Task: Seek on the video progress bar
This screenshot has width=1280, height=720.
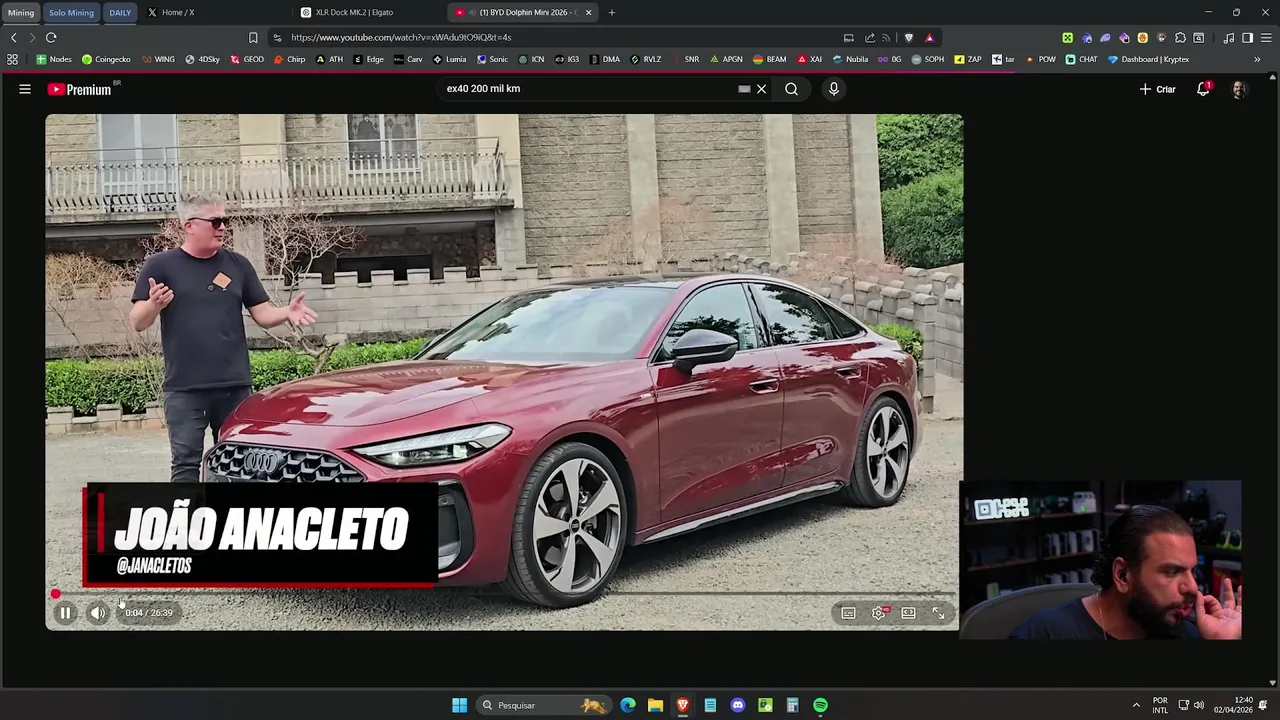Action: 505,594
